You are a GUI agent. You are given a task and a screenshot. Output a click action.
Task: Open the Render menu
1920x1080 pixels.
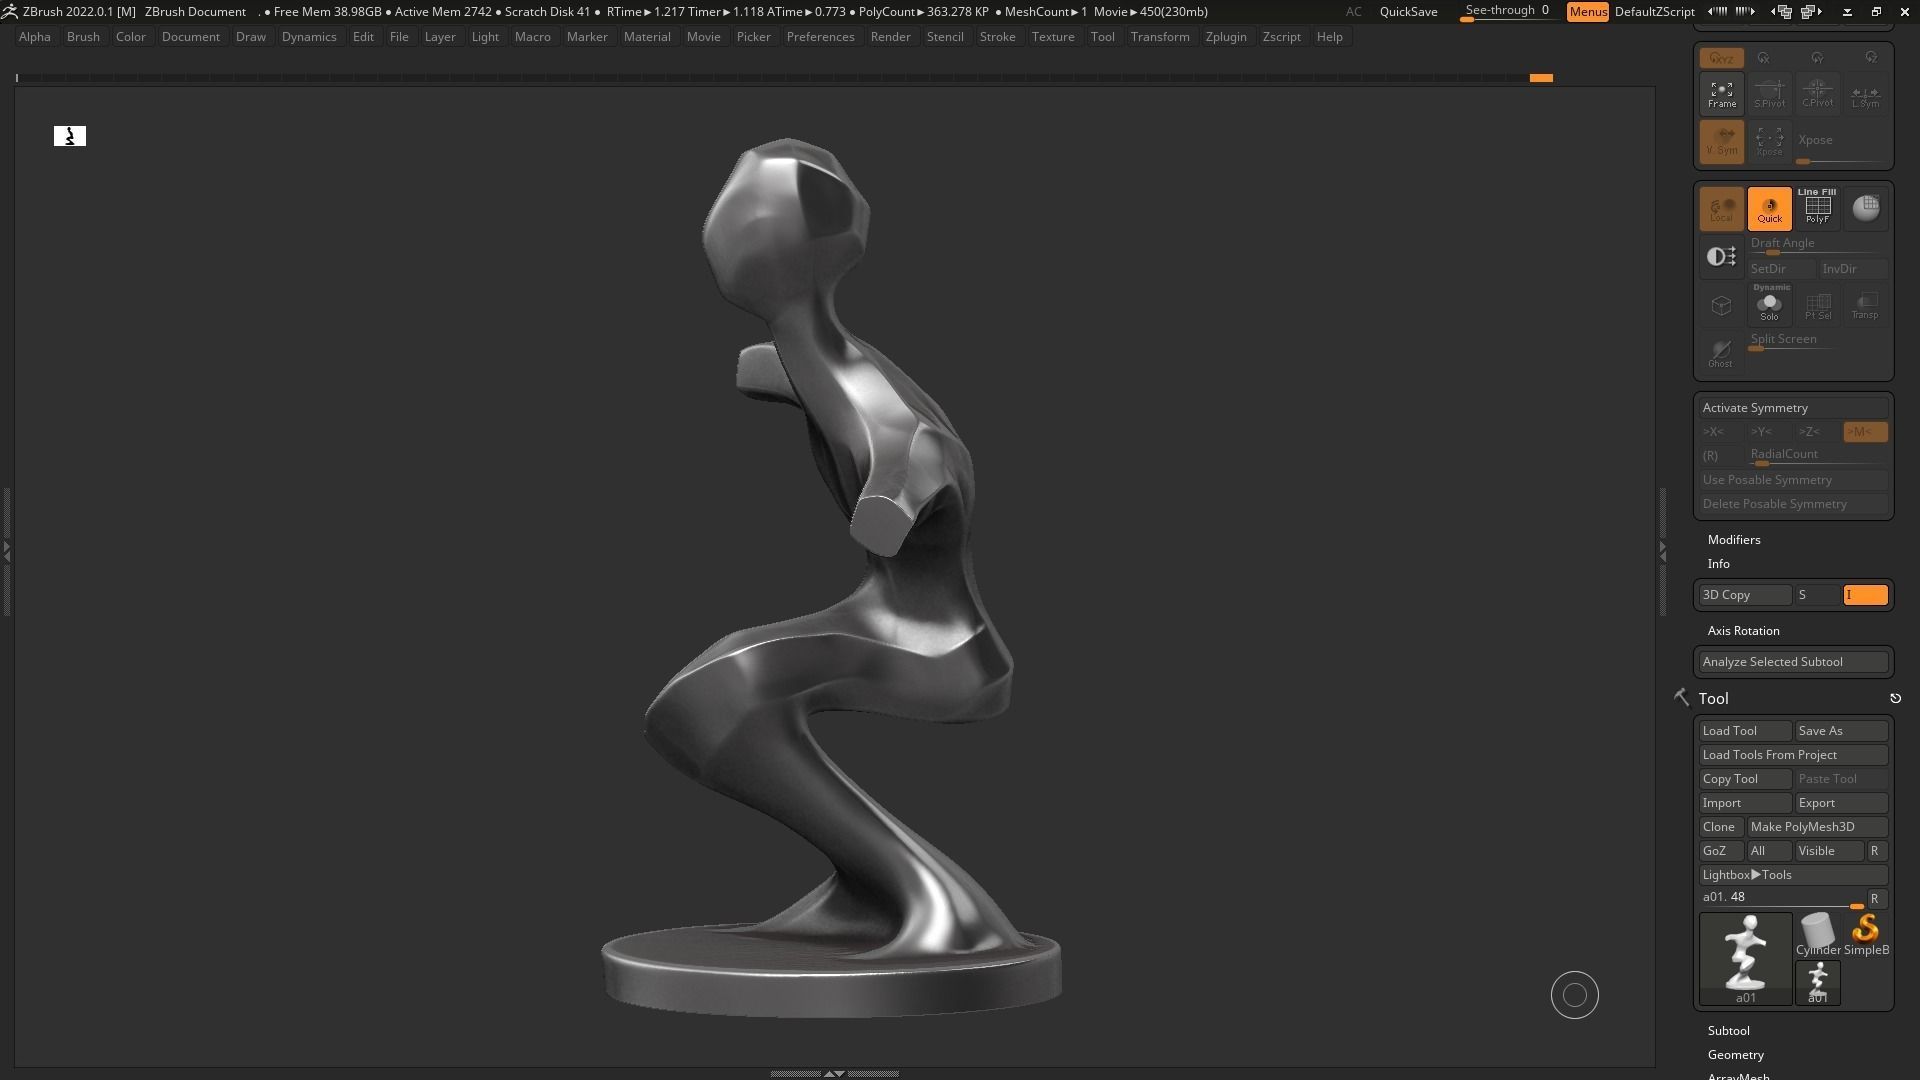click(890, 37)
